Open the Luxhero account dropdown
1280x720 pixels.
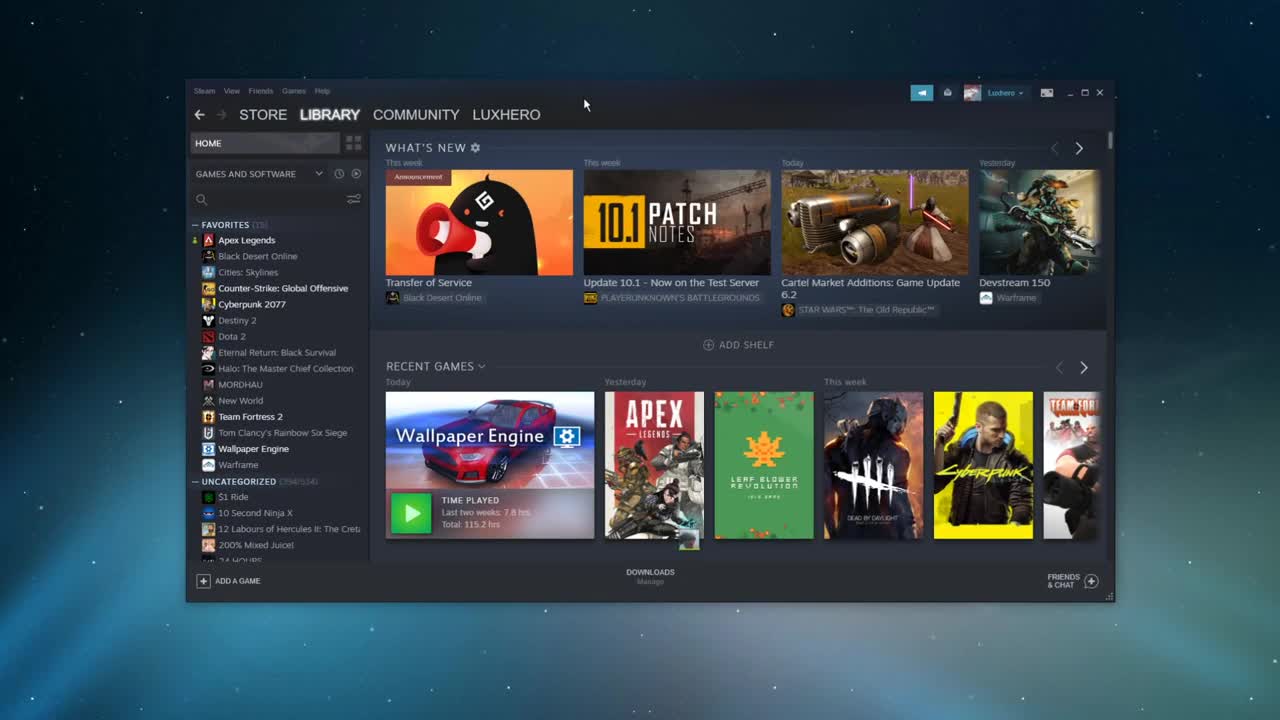tap(1005, 93)
